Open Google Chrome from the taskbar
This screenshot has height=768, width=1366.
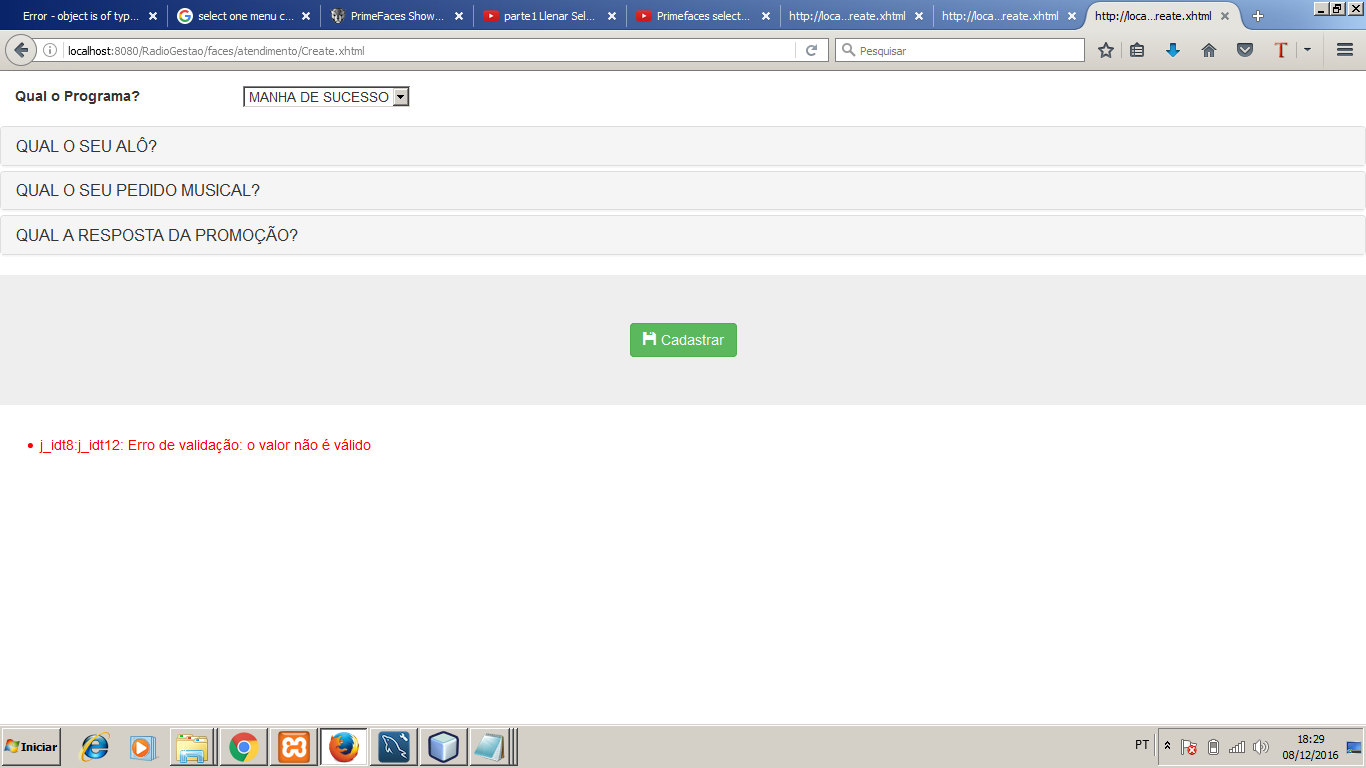click(x=244, y=747)
